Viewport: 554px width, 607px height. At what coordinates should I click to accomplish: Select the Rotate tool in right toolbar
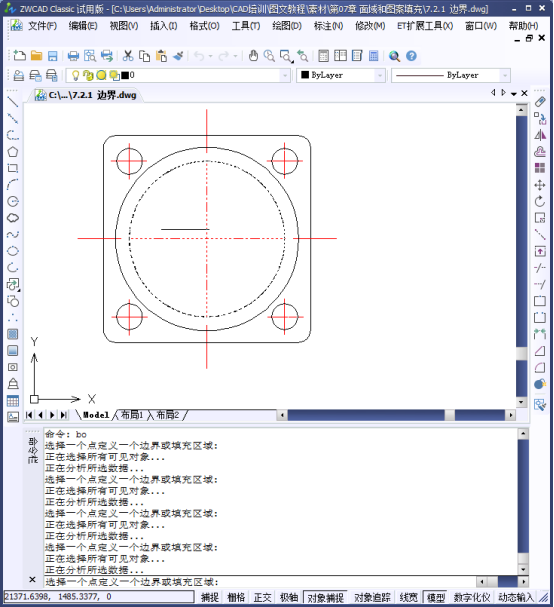[x=540, y=201]
